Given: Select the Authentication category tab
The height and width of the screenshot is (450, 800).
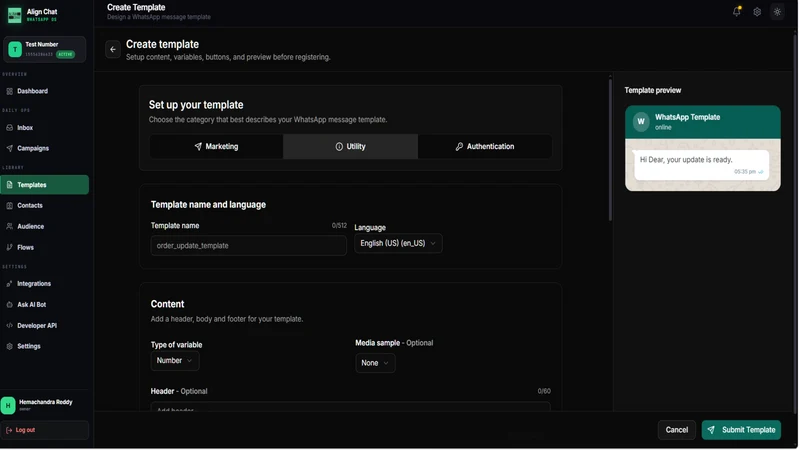Looking at the screenshot, I should pyautogui.click(x=485, y=146).
